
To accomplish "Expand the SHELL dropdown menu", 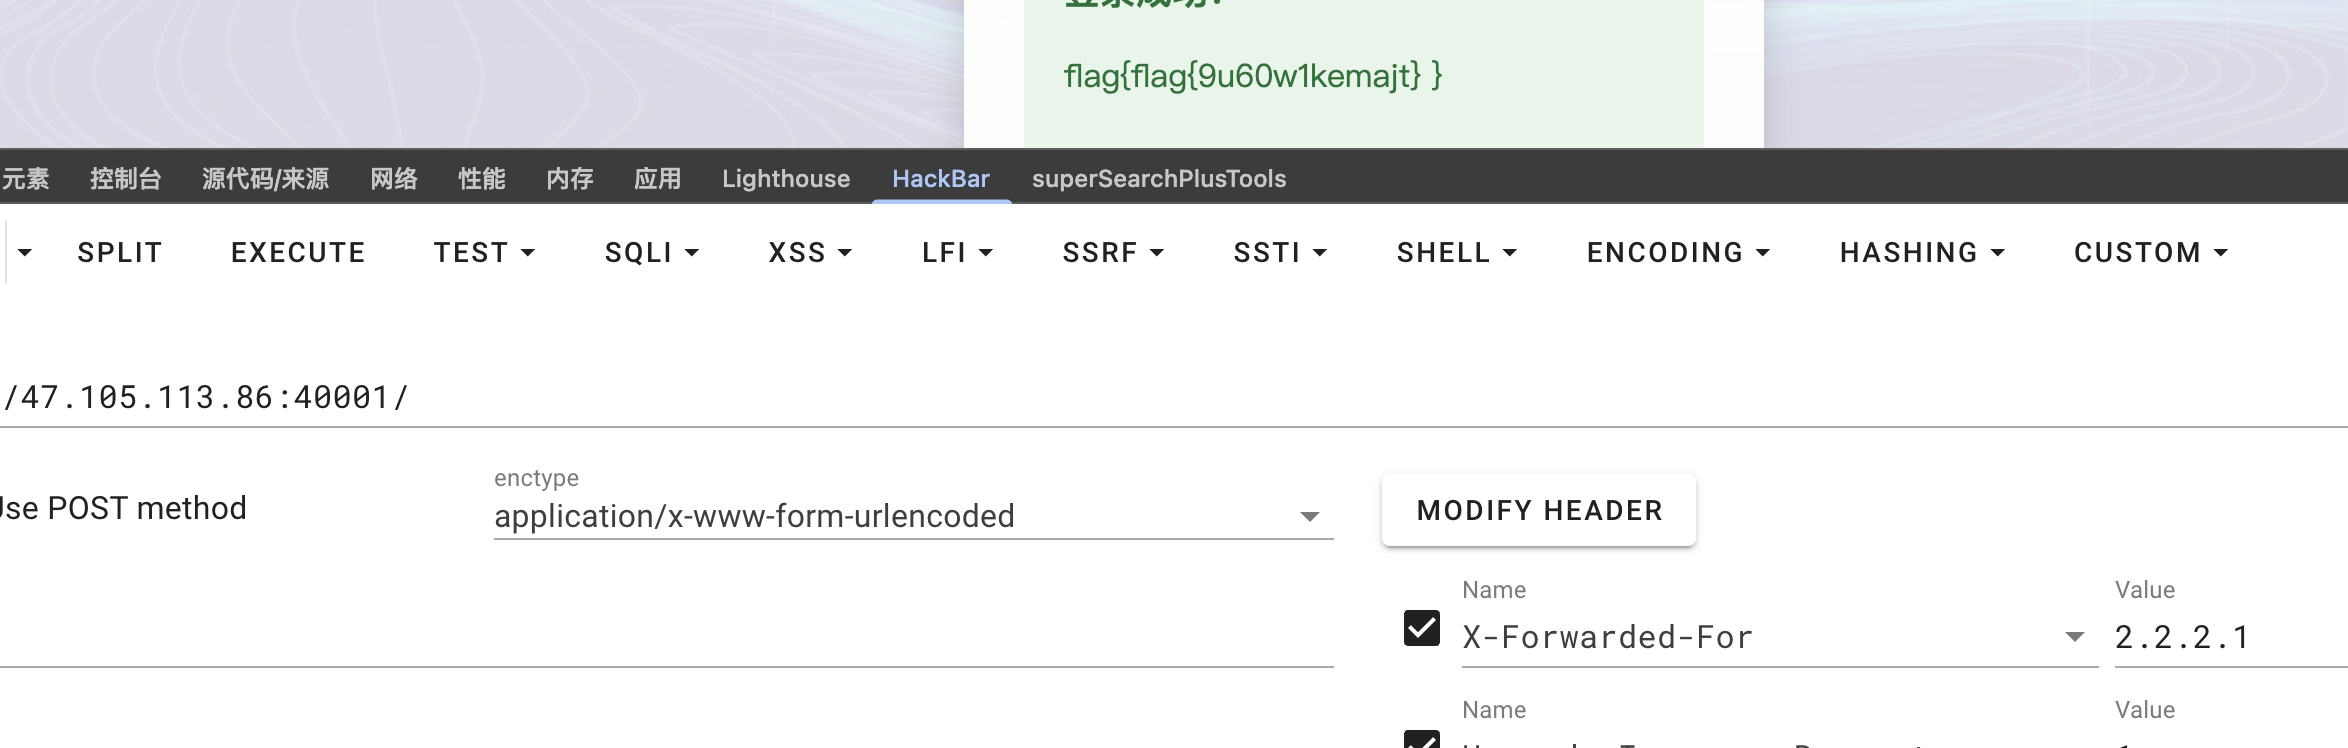I will (x=1457, y=253).
